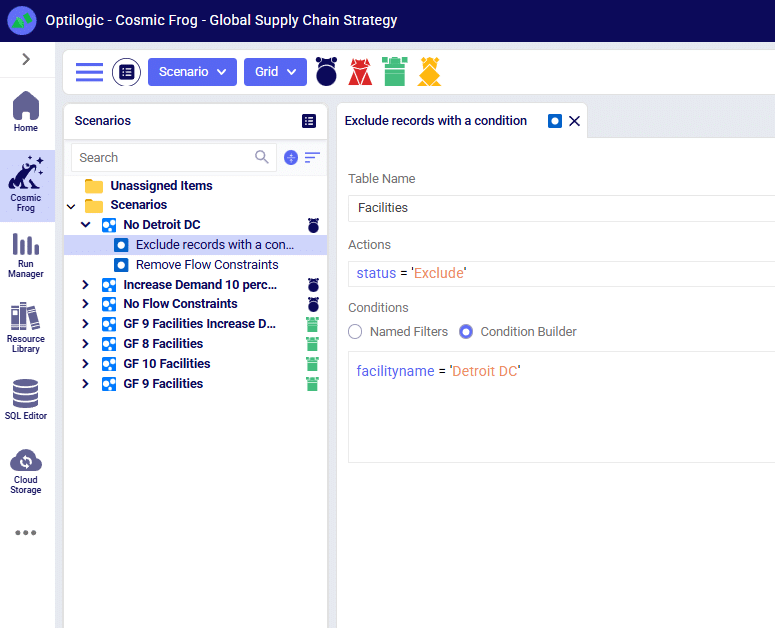Image resolution: width=775 pixels, height=628 pixels.
Task: Select the No Detroit DC scenario
Action: point(162,225)
